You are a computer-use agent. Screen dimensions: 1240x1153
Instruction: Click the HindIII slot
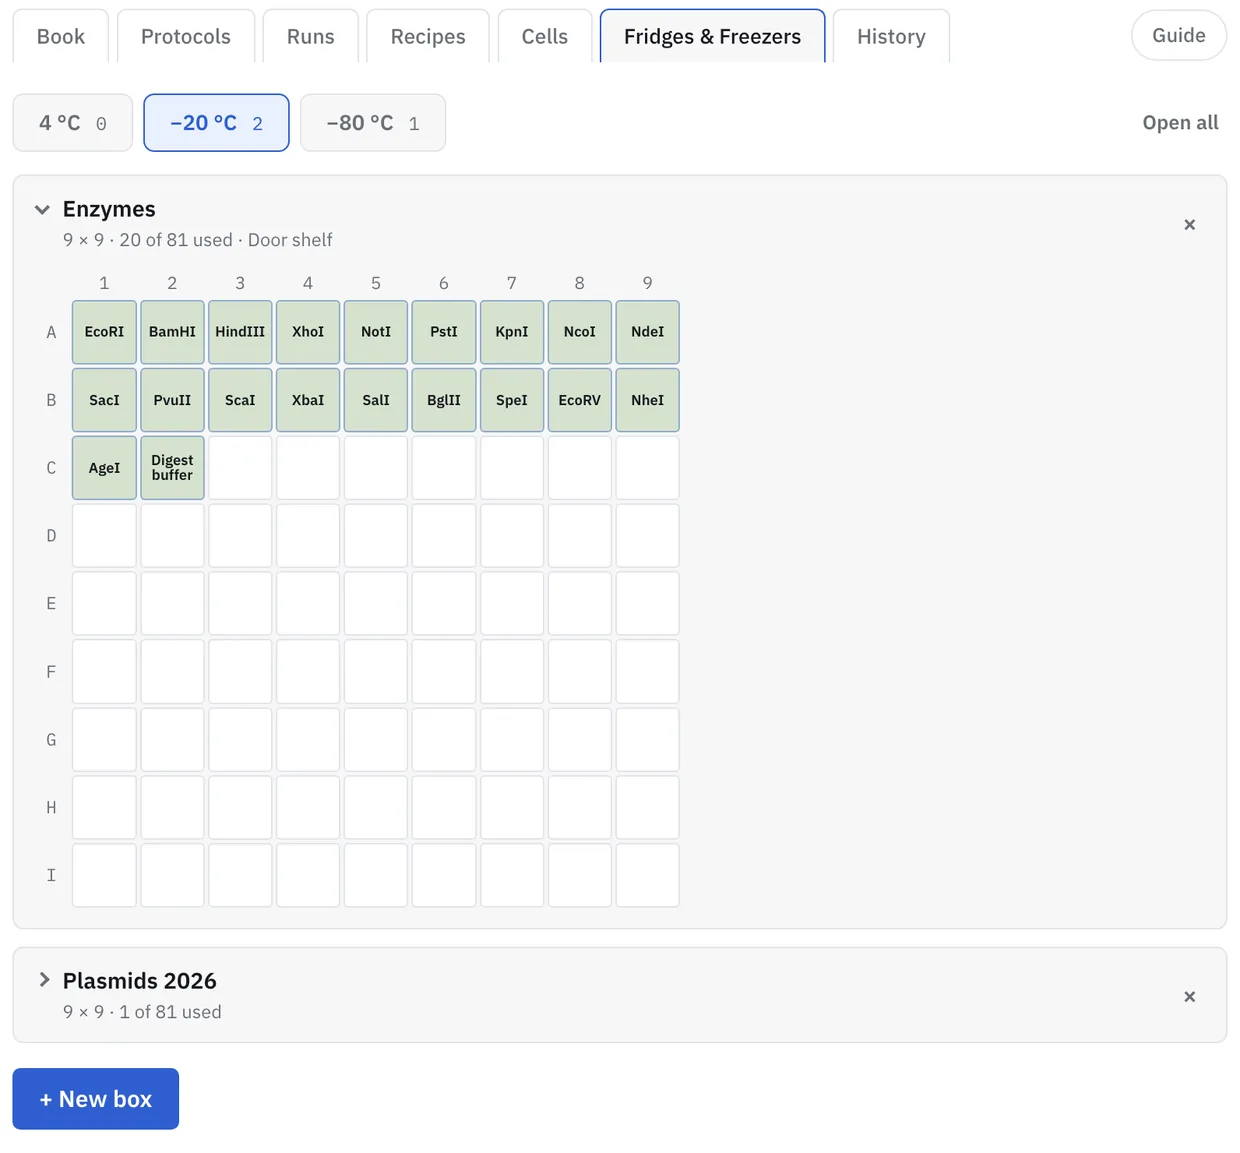(x=240, y=332)
